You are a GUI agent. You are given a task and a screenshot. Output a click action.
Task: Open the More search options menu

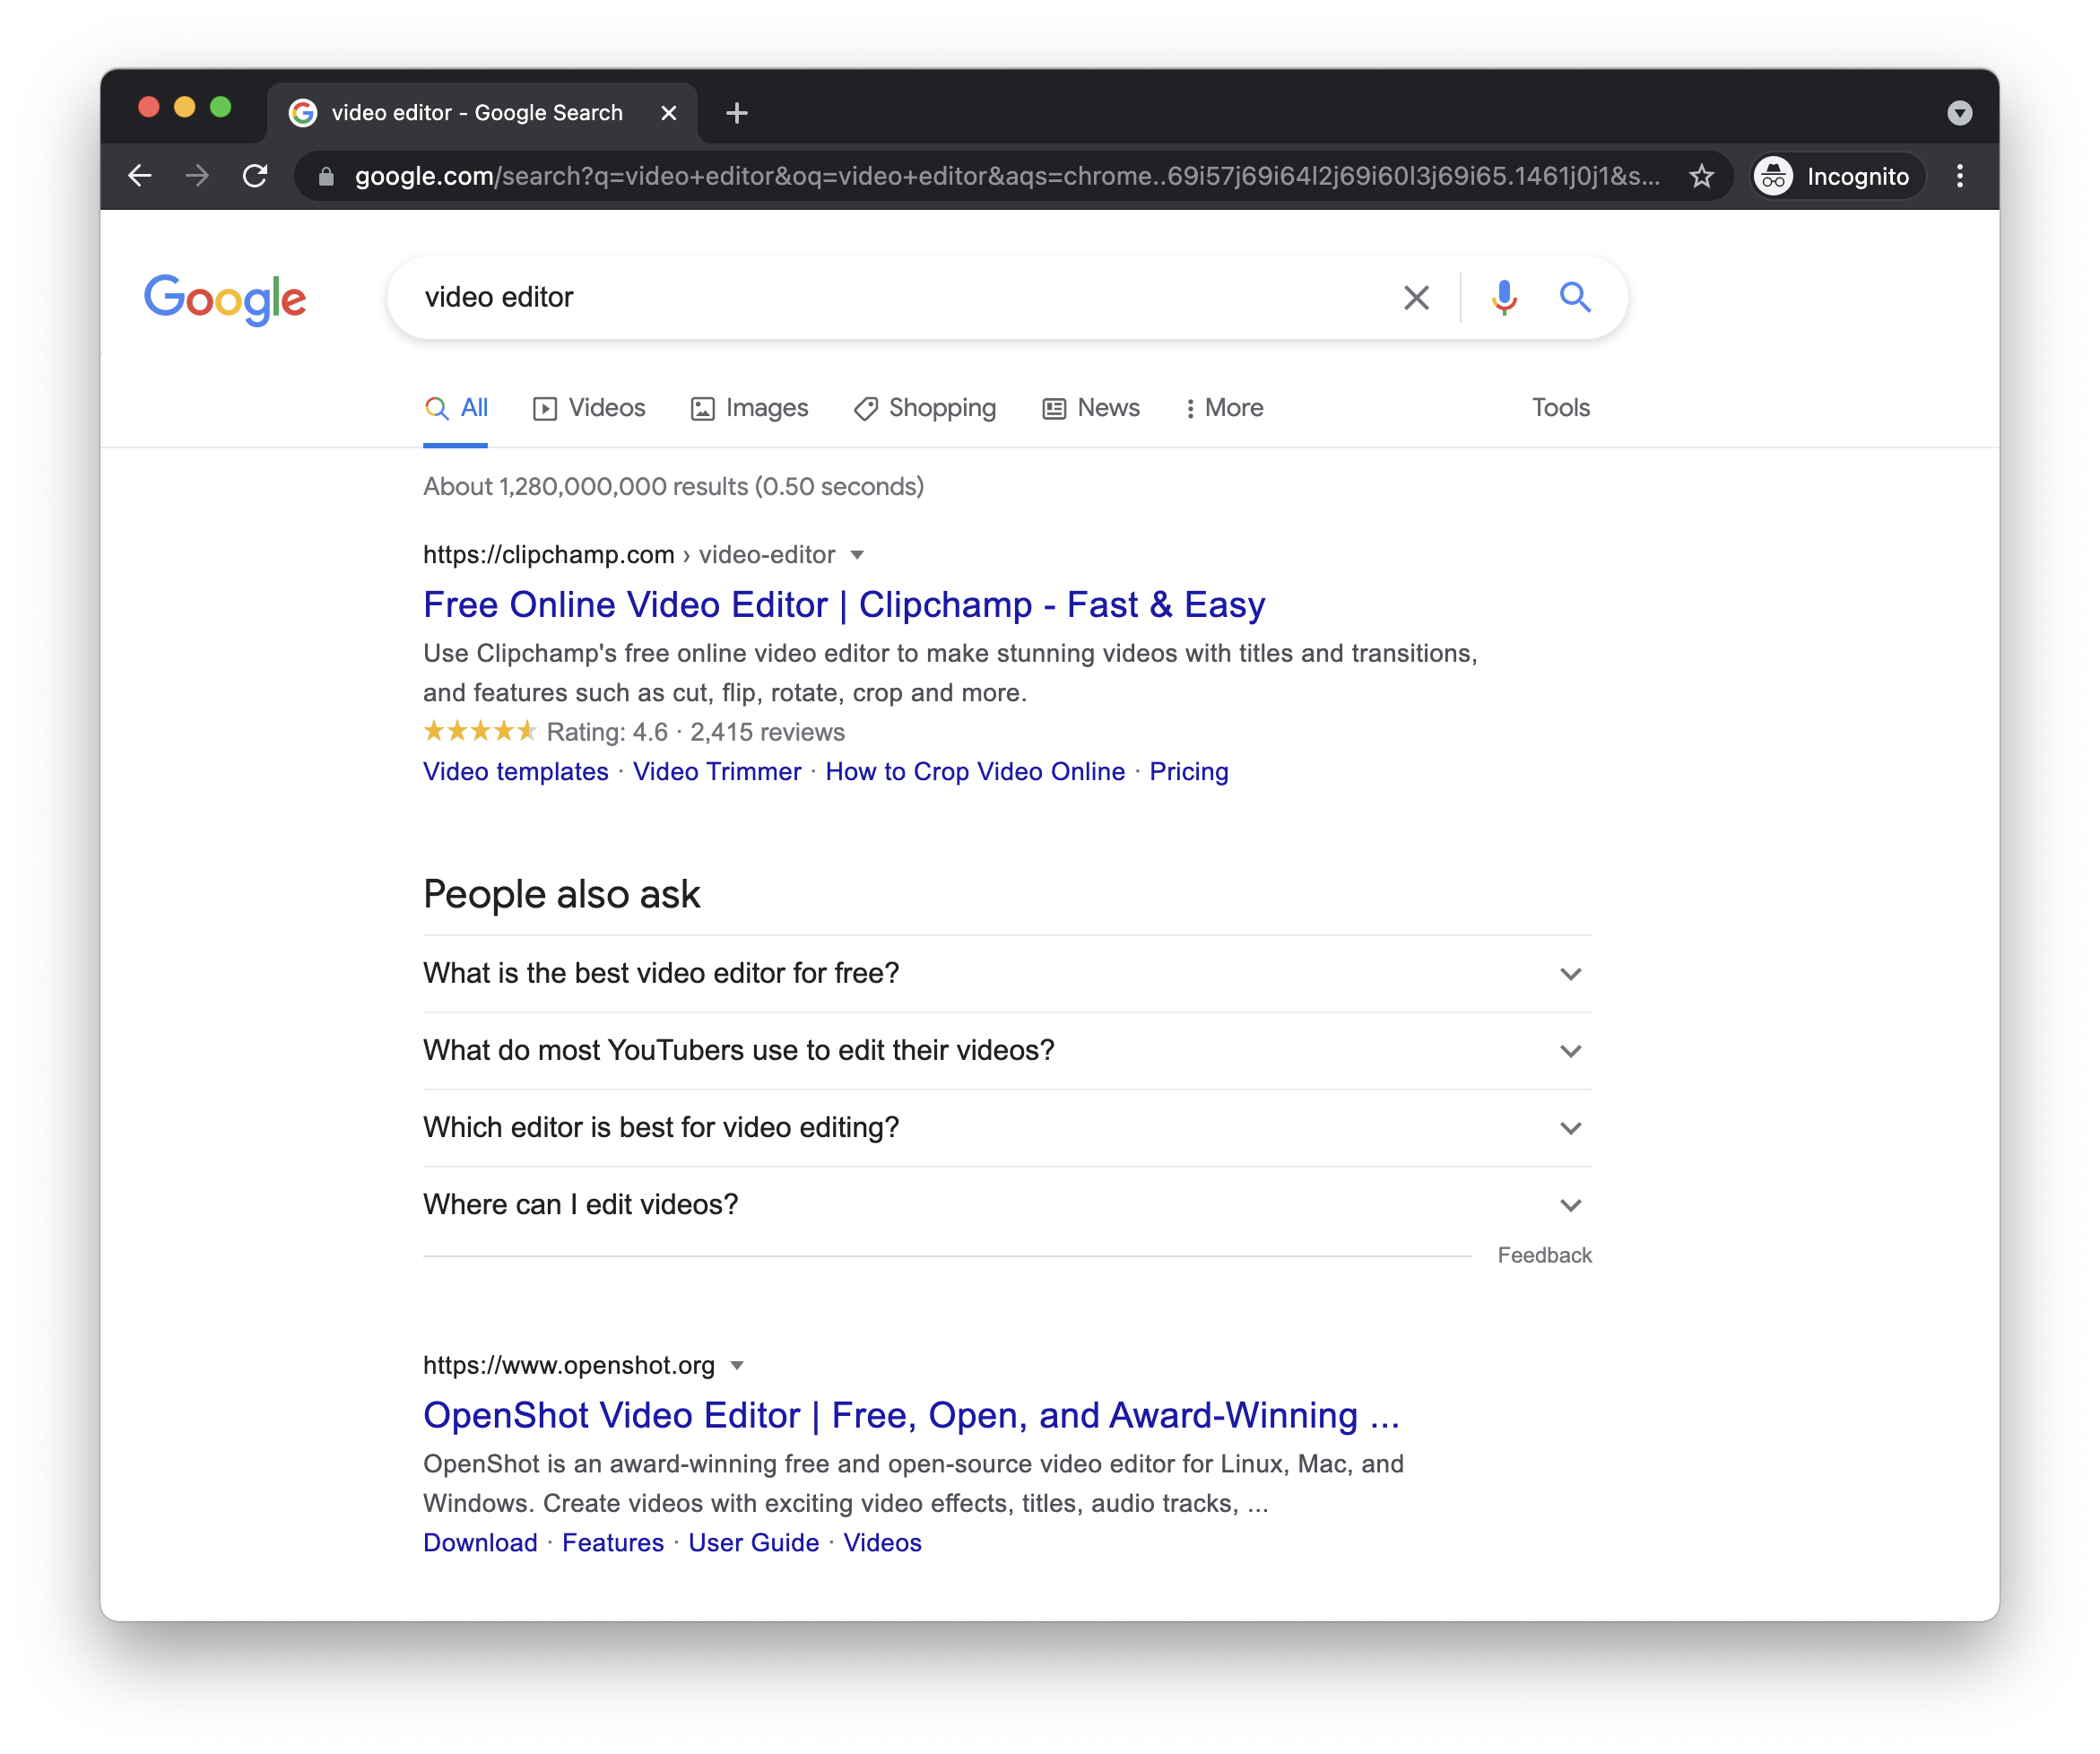click(1223, 408)
